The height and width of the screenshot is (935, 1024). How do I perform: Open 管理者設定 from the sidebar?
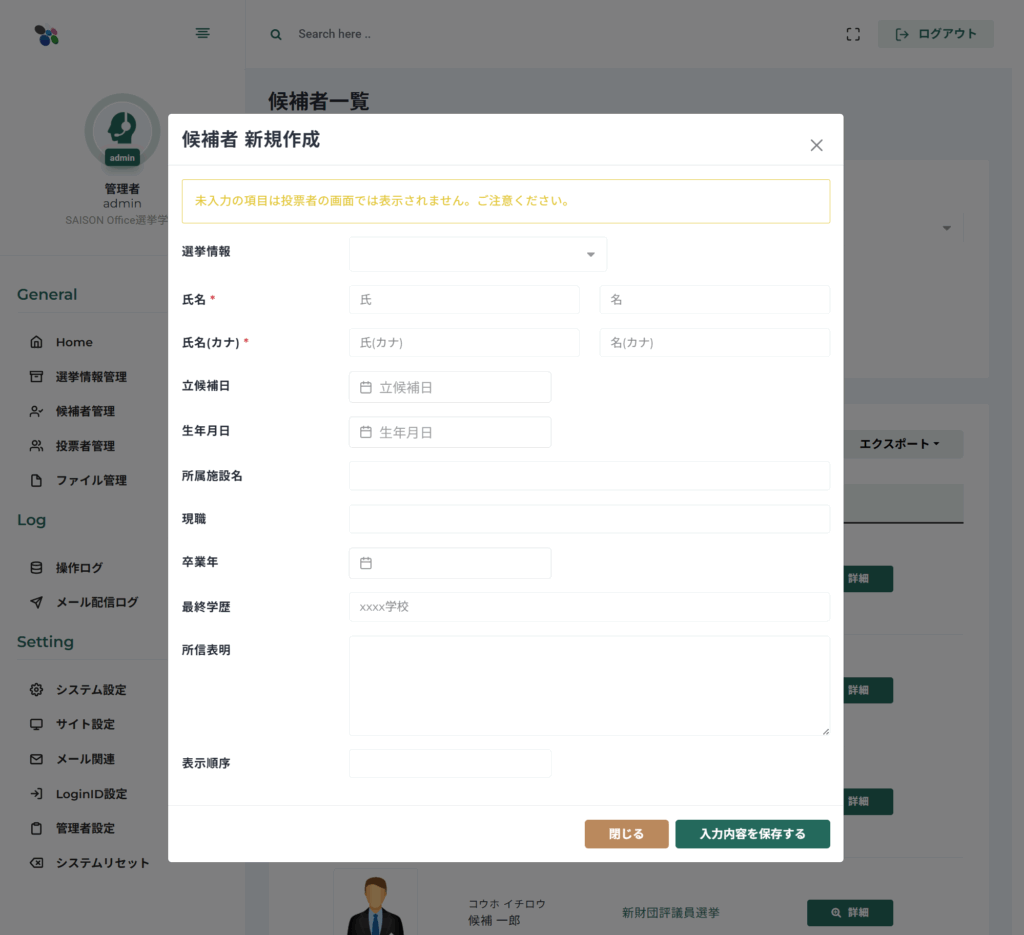click(x=85, y=828)
